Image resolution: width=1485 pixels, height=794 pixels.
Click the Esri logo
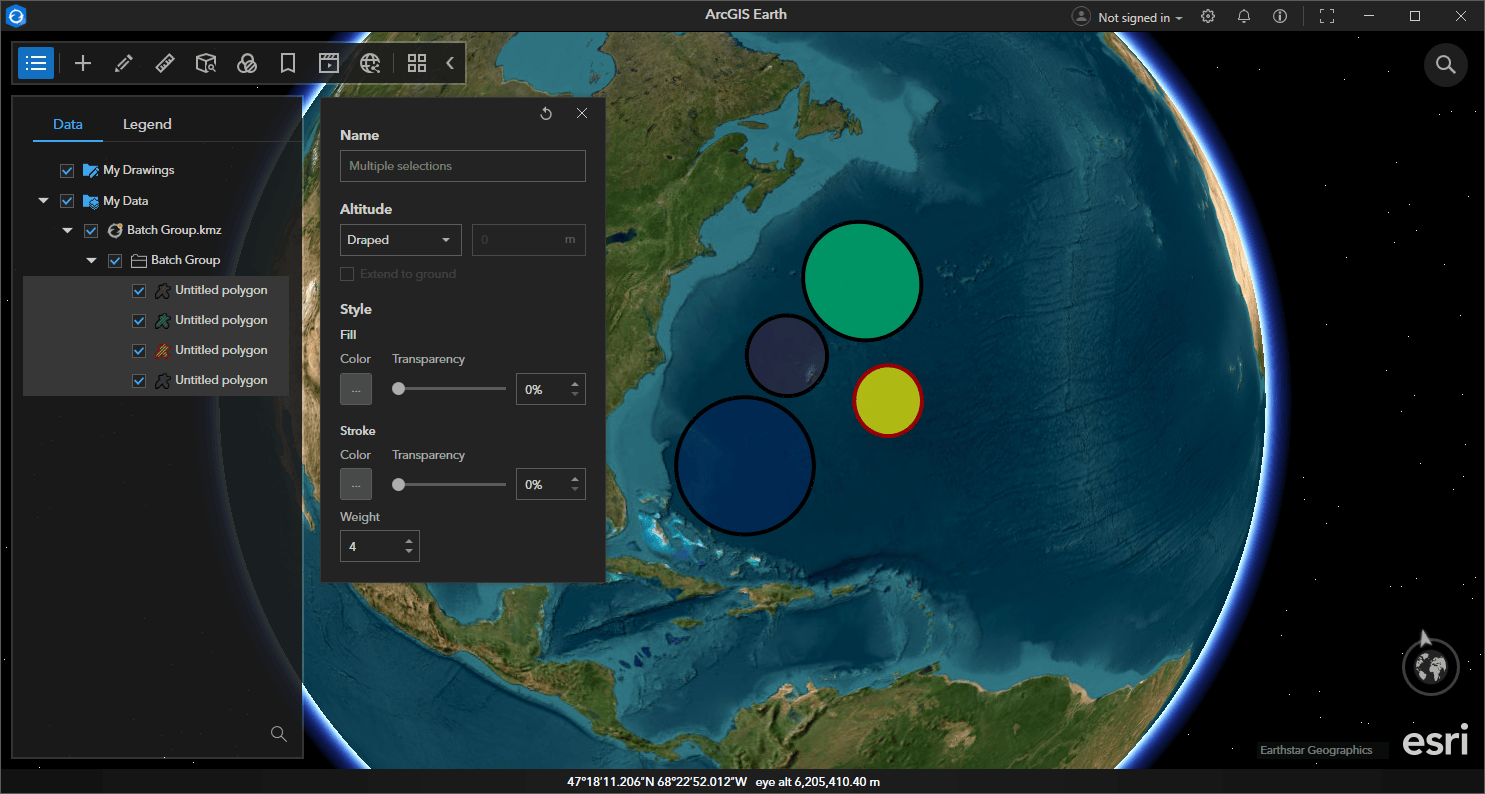1435,741
